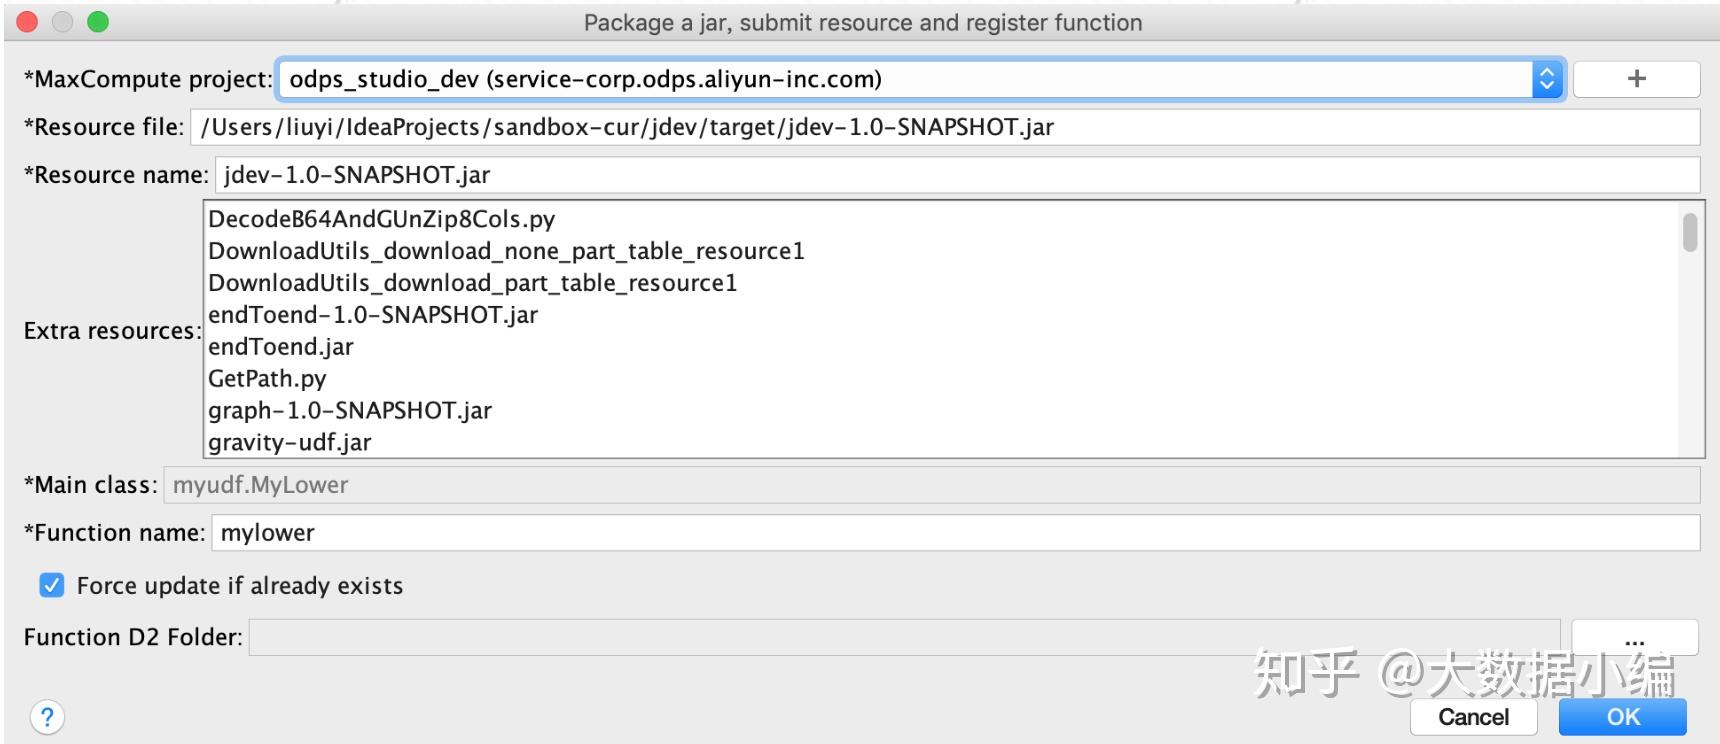
Task: Select DownloadUtils_download_part_table_resource1 entry
Action: click(x=472, y=283)
